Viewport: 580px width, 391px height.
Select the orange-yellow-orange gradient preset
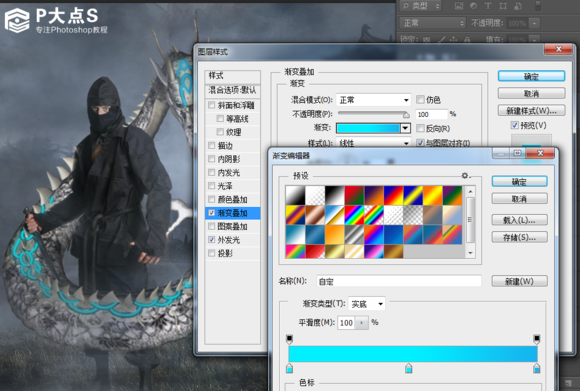coord(432,195)
